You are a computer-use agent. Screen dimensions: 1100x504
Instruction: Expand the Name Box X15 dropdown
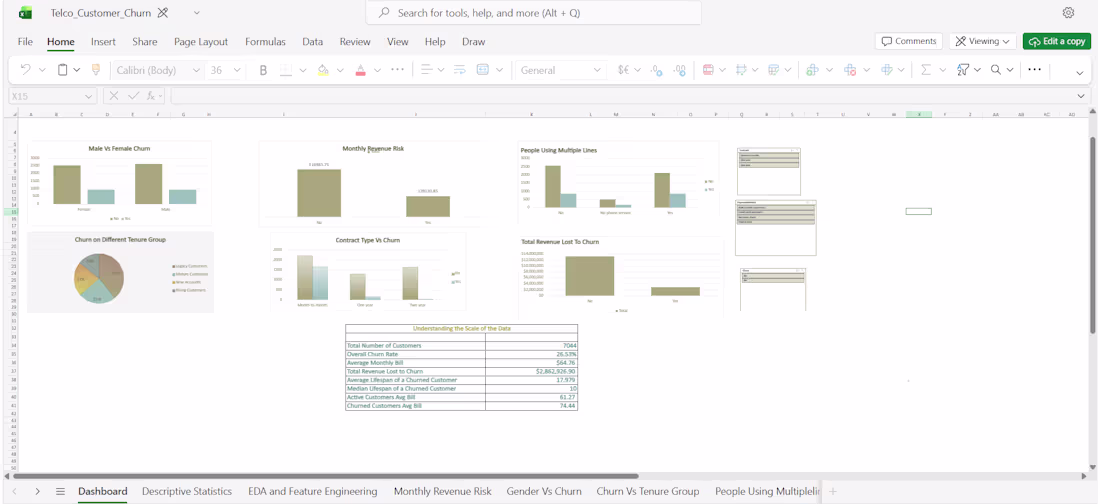88,96
